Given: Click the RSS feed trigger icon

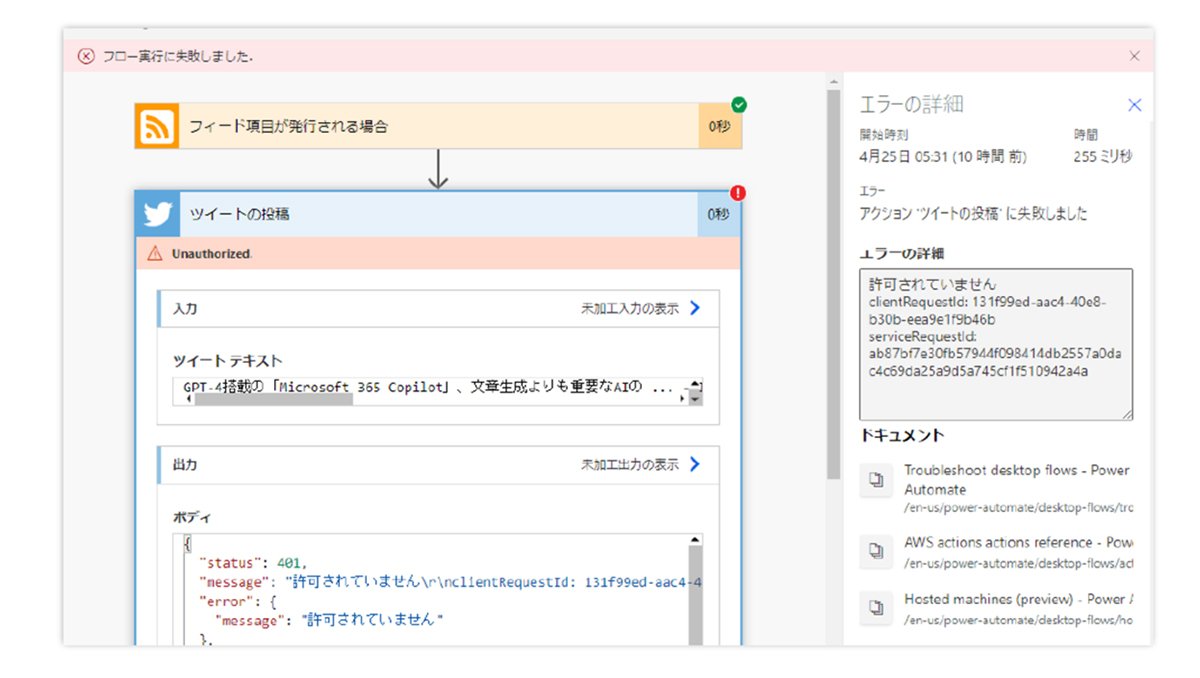Looking at the screenshot, I should tap(157, 126).
